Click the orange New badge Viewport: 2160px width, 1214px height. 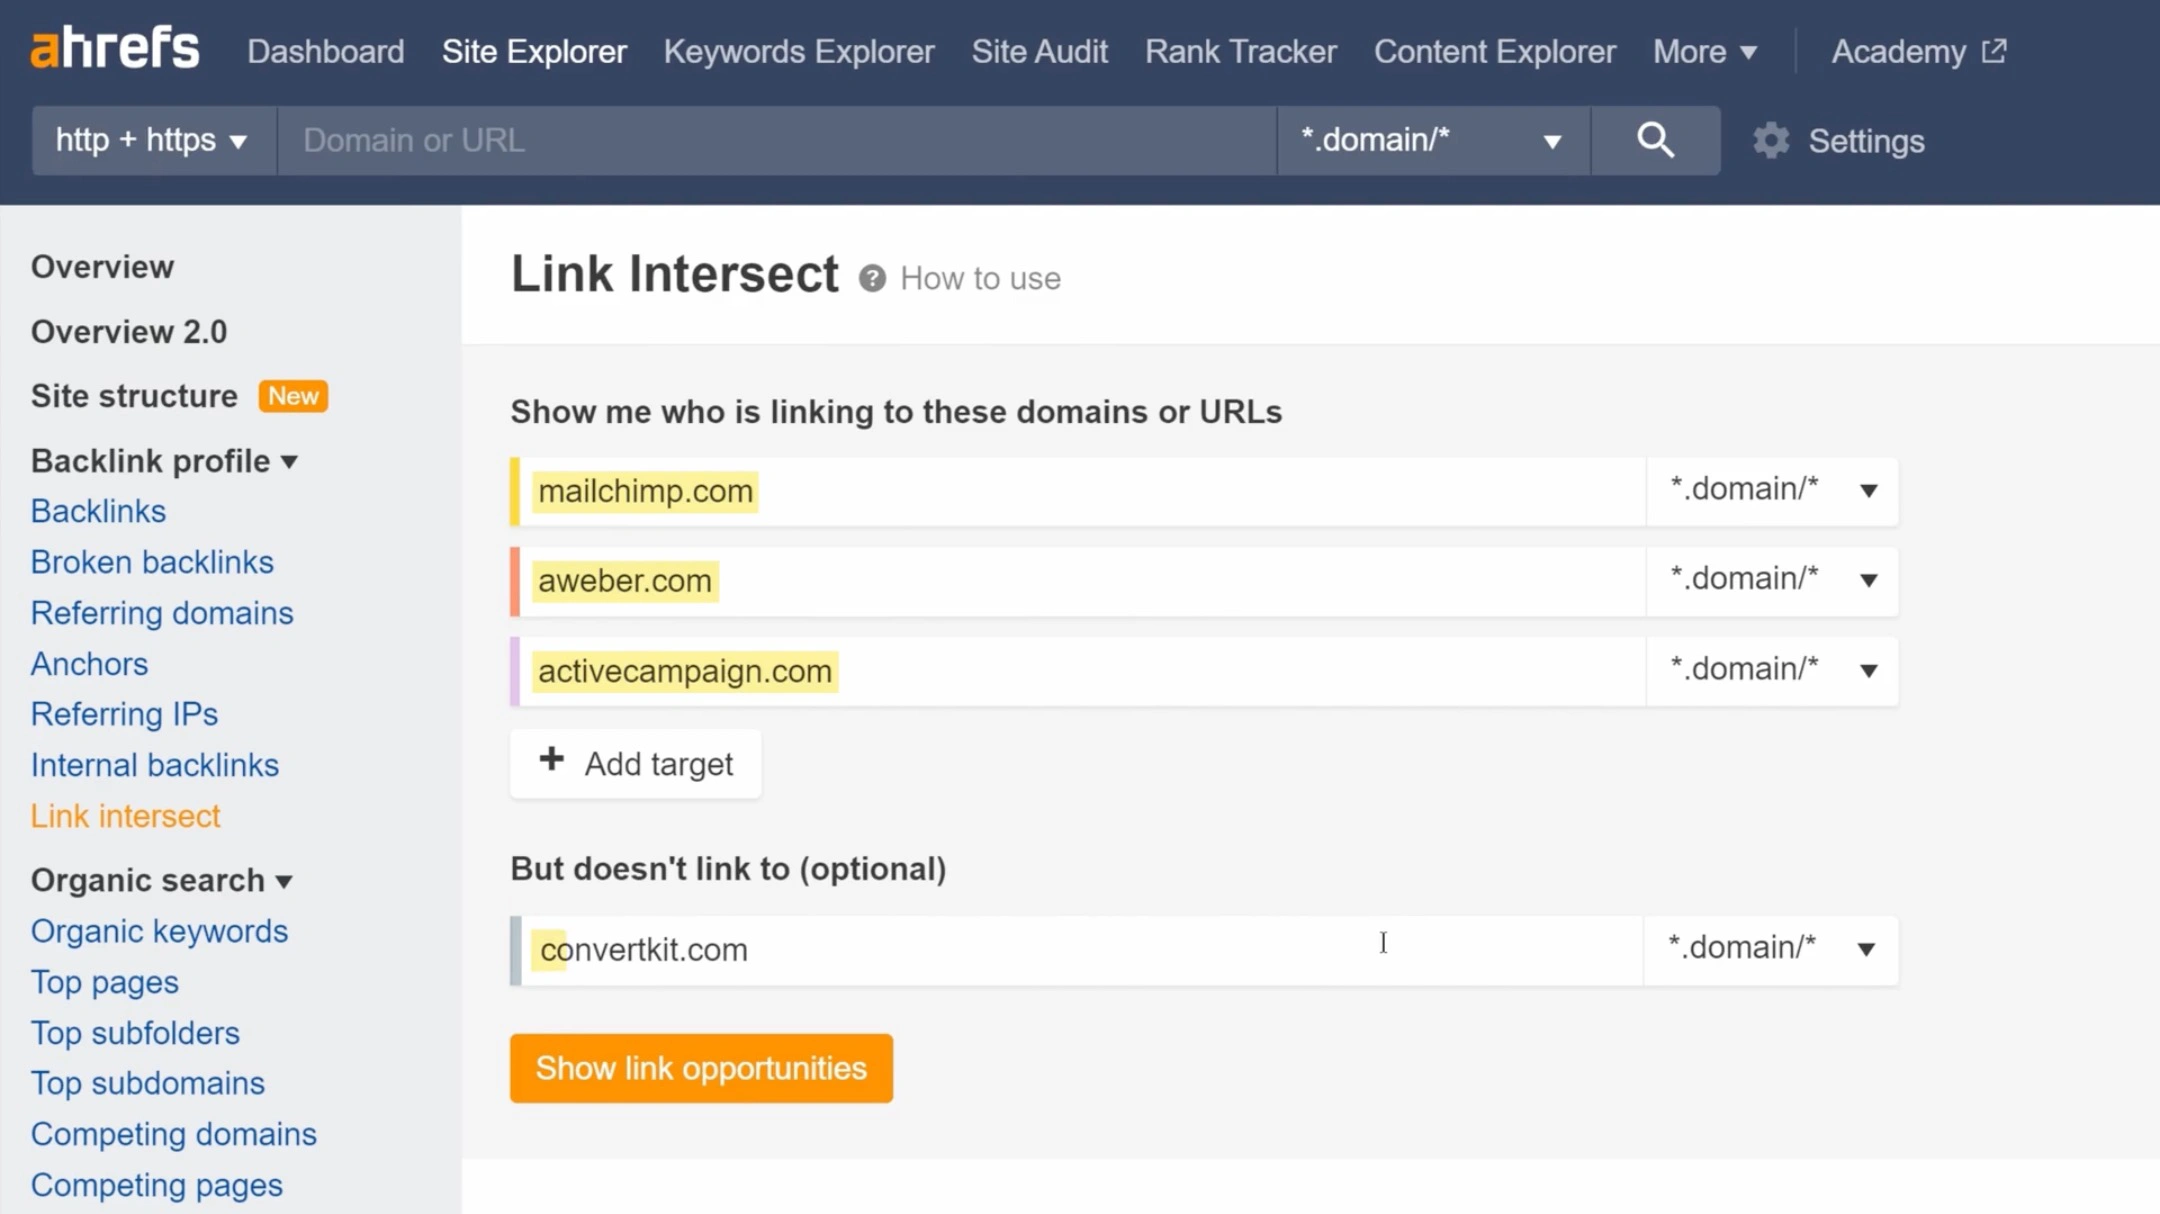click(x=293, y=396)
